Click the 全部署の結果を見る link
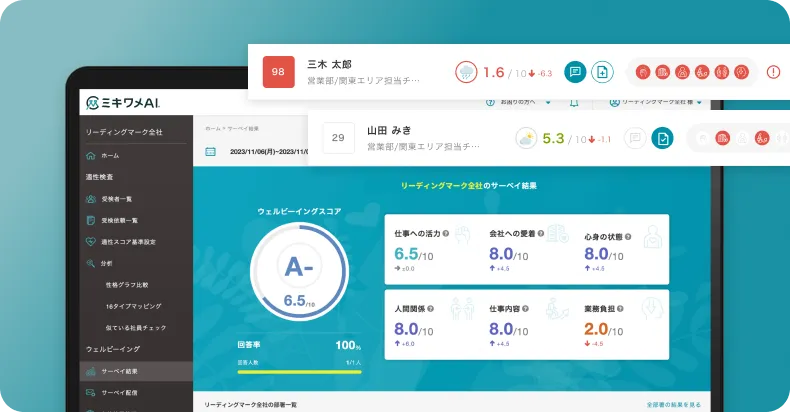This screenshot has width=790, height=412. point(674,405)
